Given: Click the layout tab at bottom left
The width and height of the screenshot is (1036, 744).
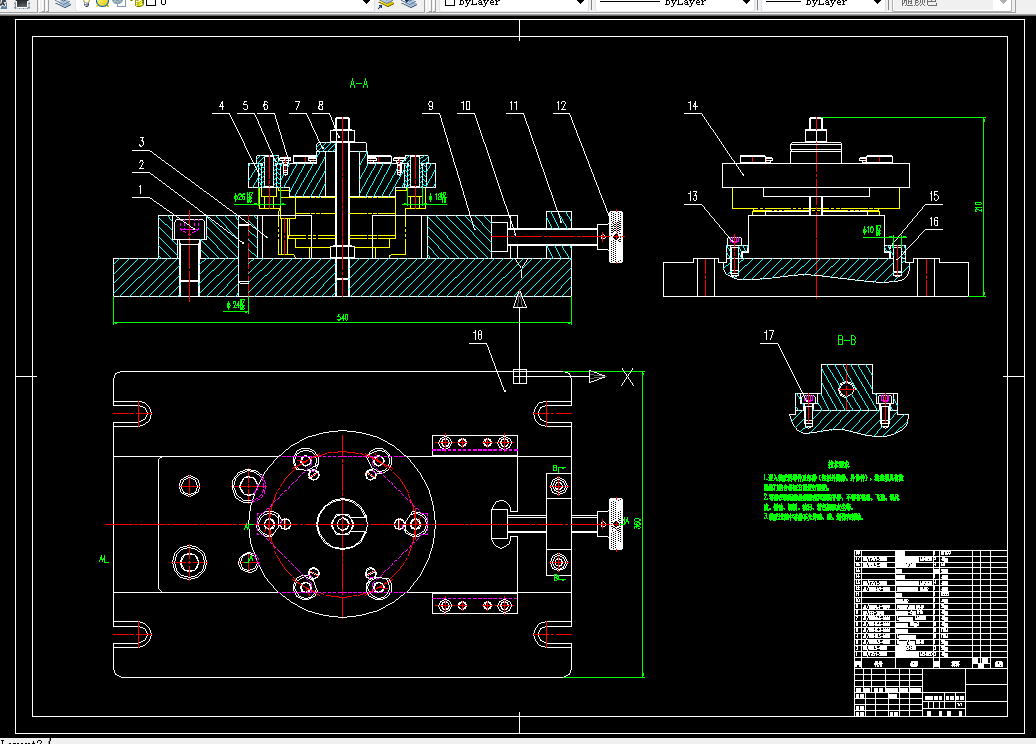Looking at the screenshot, I should pyautogui.click(x=21, y=741).
